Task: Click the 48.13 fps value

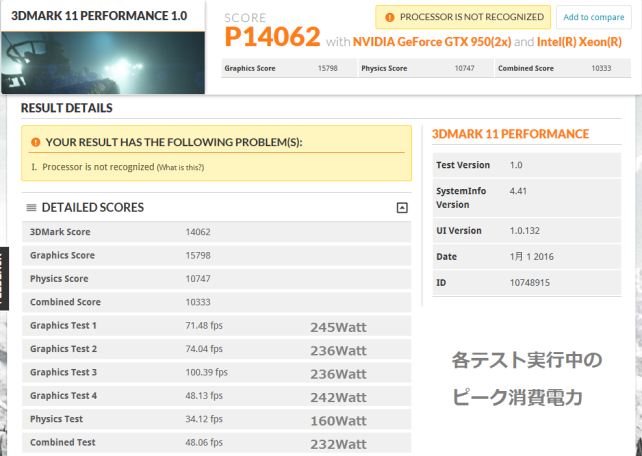Action: (x=204, y=395)
